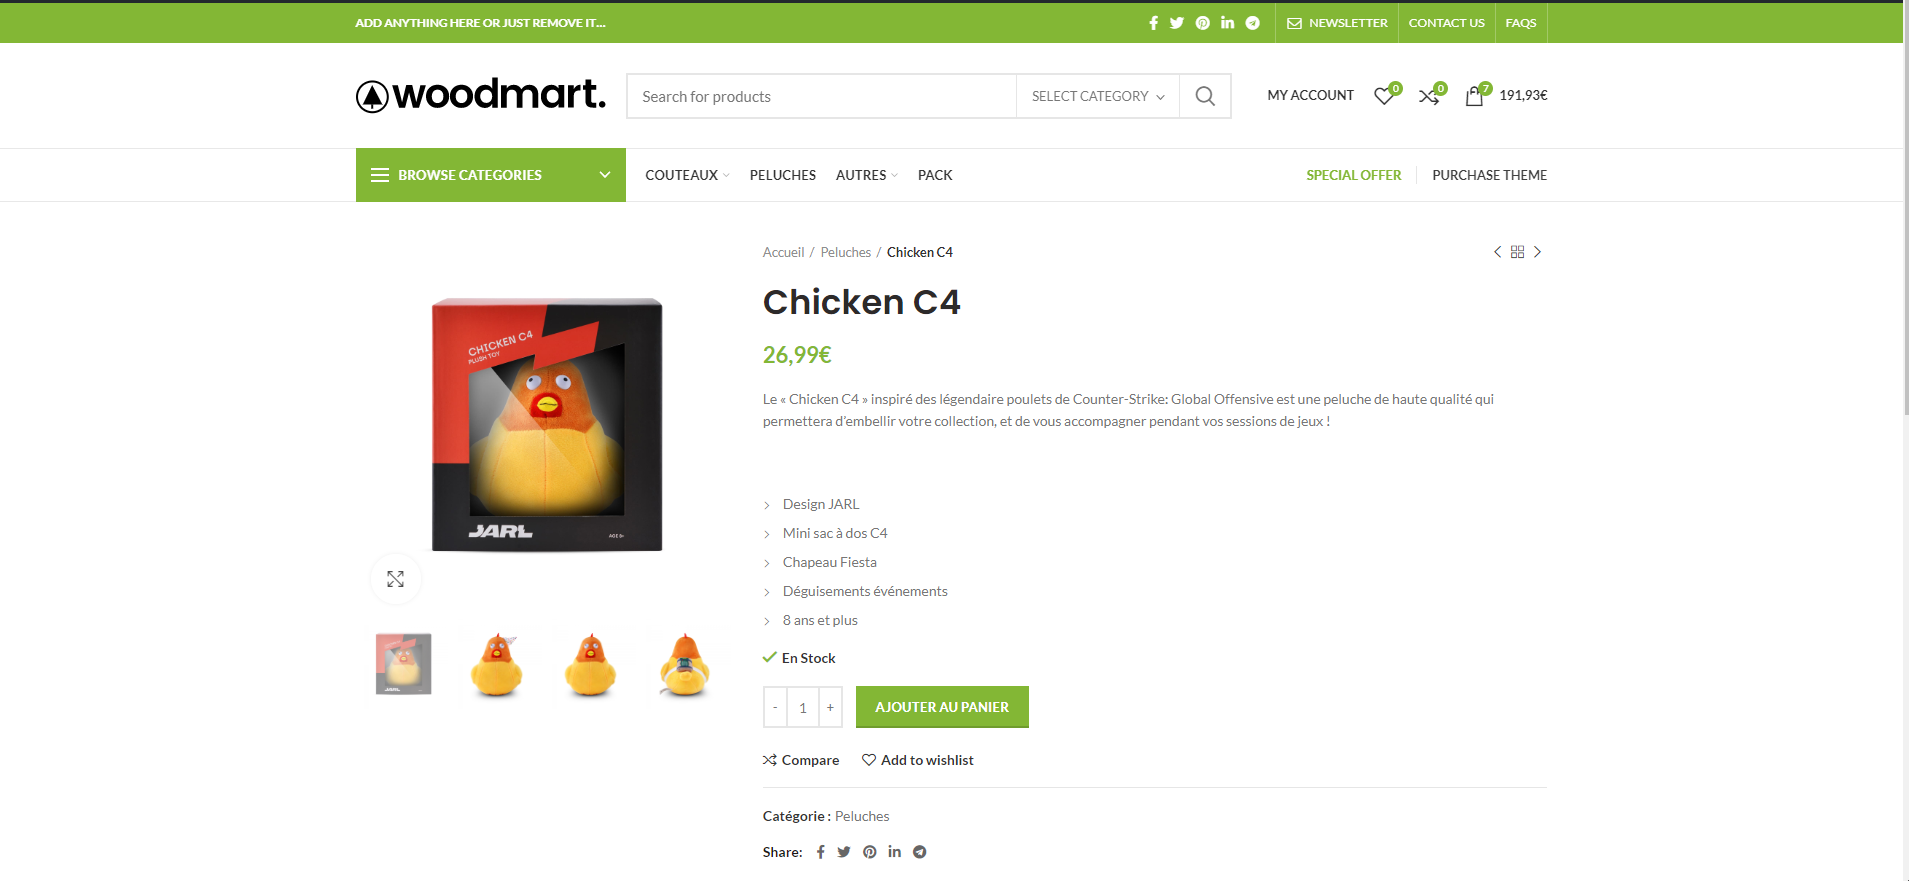This screenshot has width=1909, height=881.
Task: Expand the Select Category dropdown
Action: [1098, 96]
